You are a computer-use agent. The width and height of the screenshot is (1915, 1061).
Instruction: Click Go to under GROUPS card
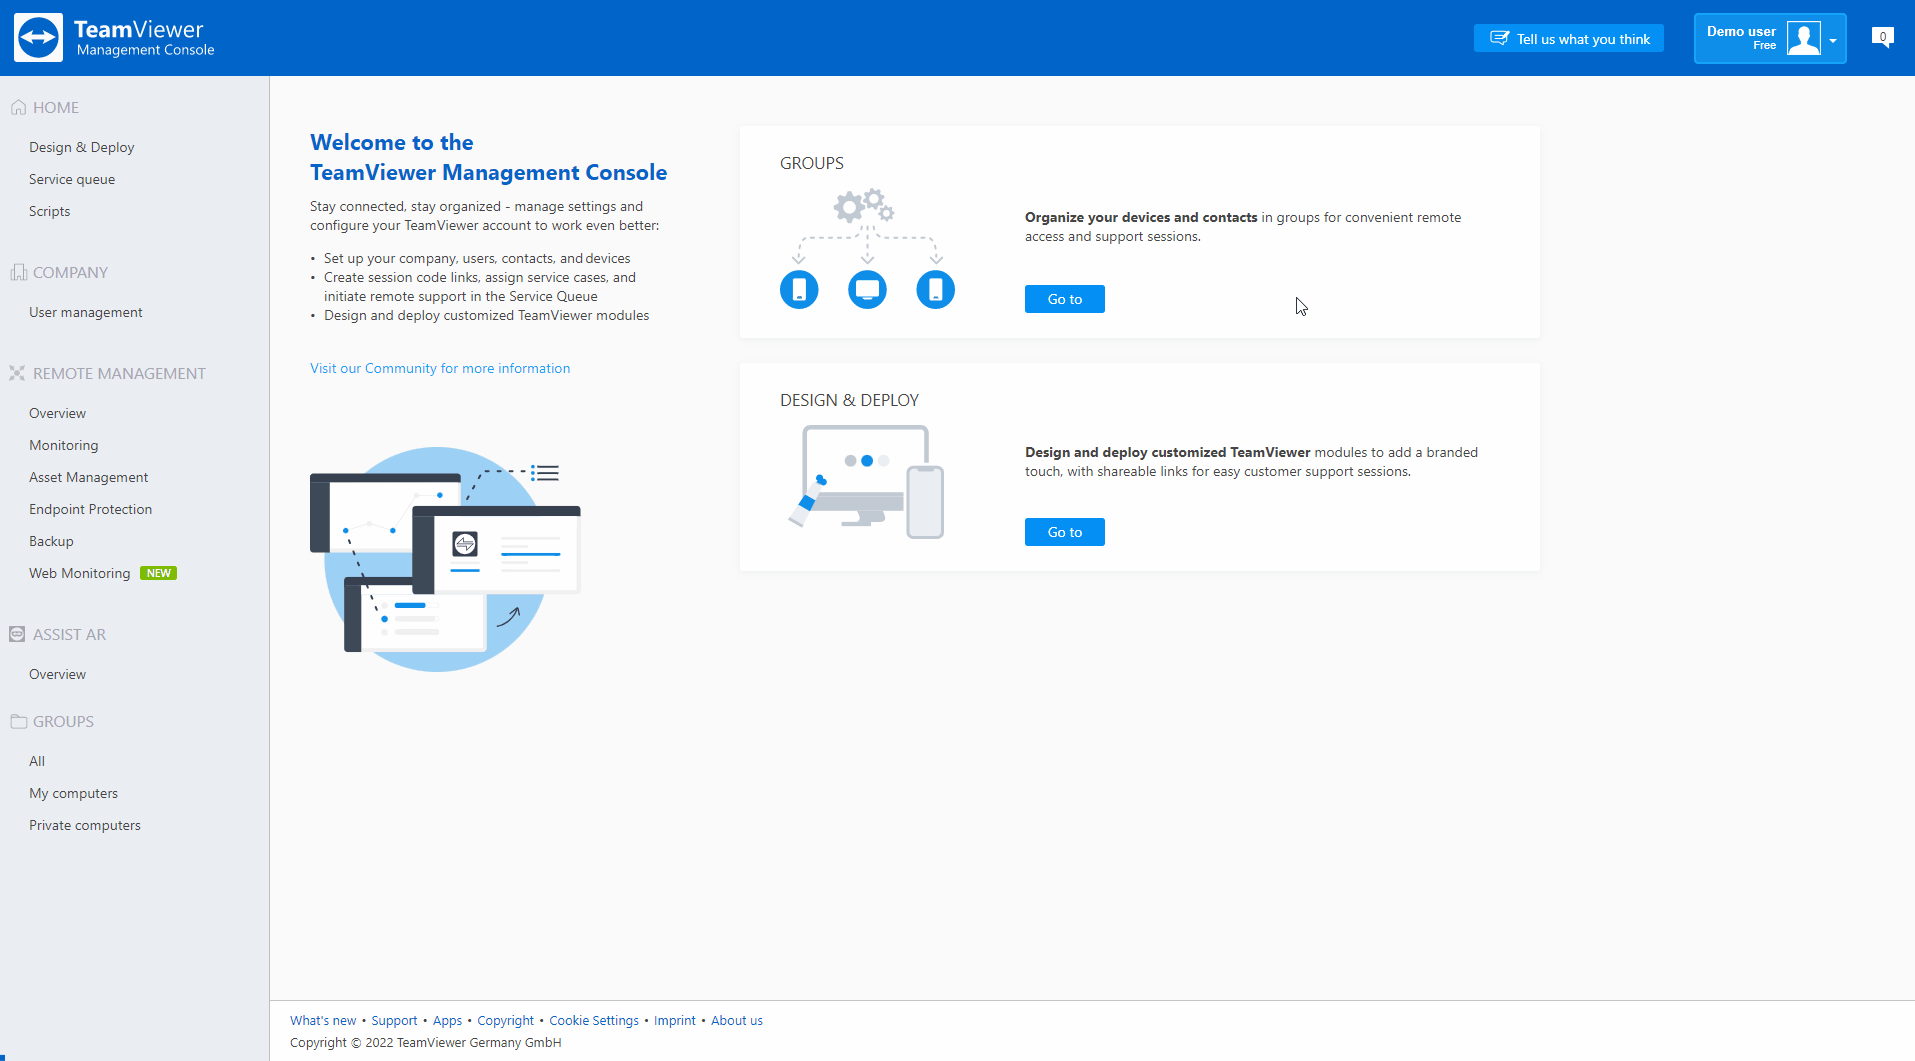(x=1064, y=298)
